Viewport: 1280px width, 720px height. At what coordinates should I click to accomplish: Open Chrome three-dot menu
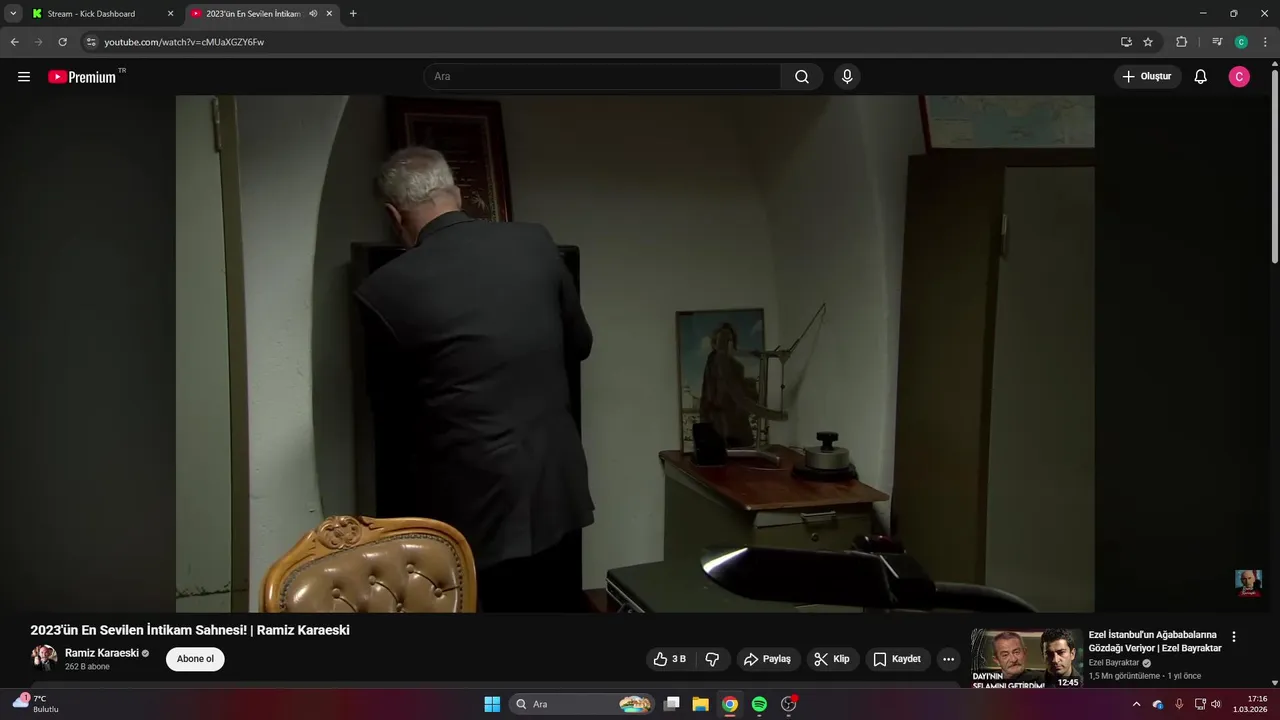pos(1265,42)
